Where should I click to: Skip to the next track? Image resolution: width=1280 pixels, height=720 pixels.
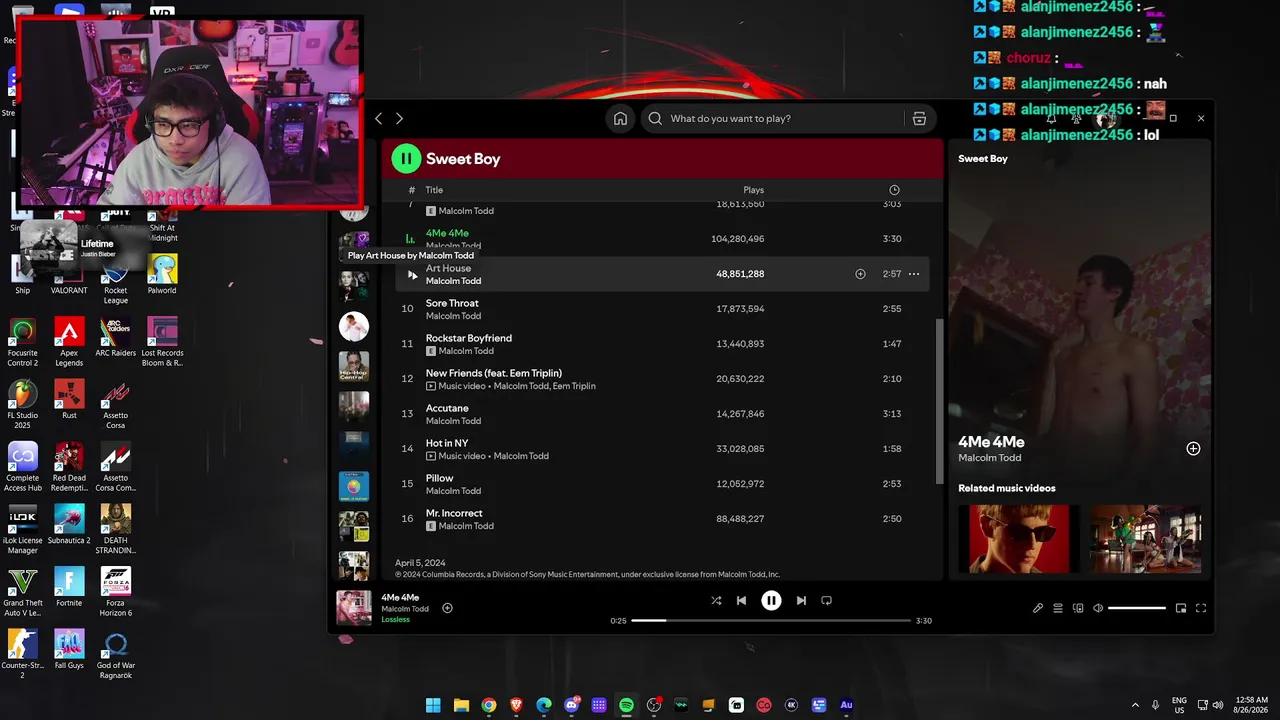pyautogui.click(x=801, y=600)
